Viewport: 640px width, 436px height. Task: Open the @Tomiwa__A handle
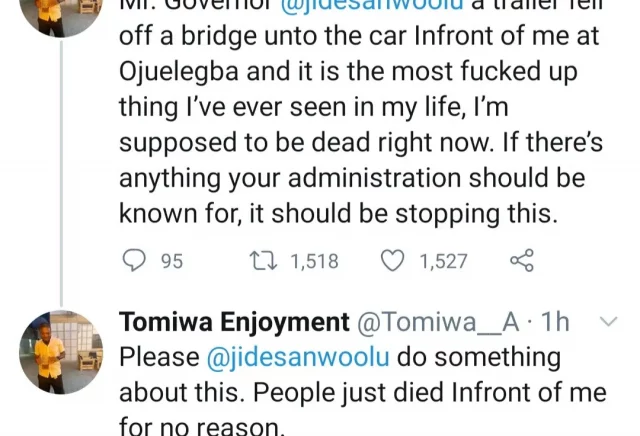[x=437, y=323]
